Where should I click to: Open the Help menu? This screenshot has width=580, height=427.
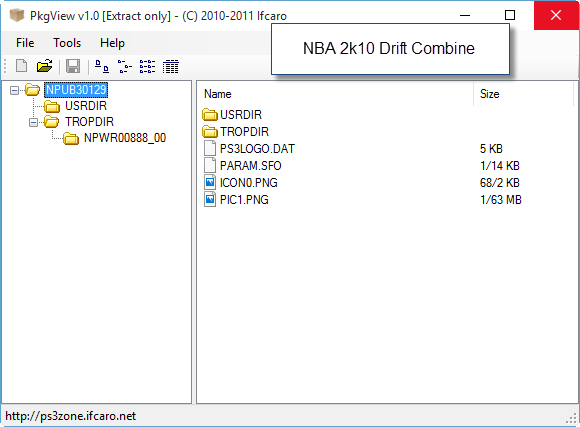(x=112, y=43)
